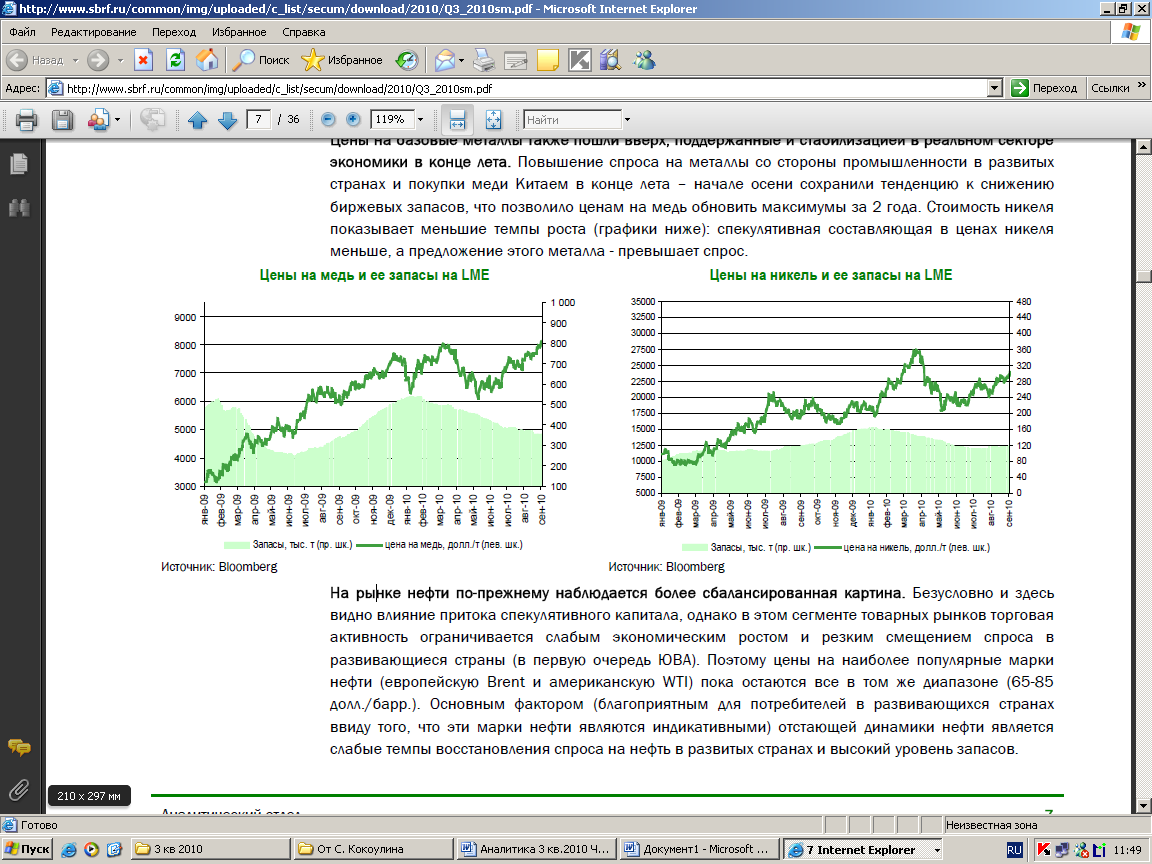Go to the next PDF page
The image size is (1152, 864).
(228, 120)
